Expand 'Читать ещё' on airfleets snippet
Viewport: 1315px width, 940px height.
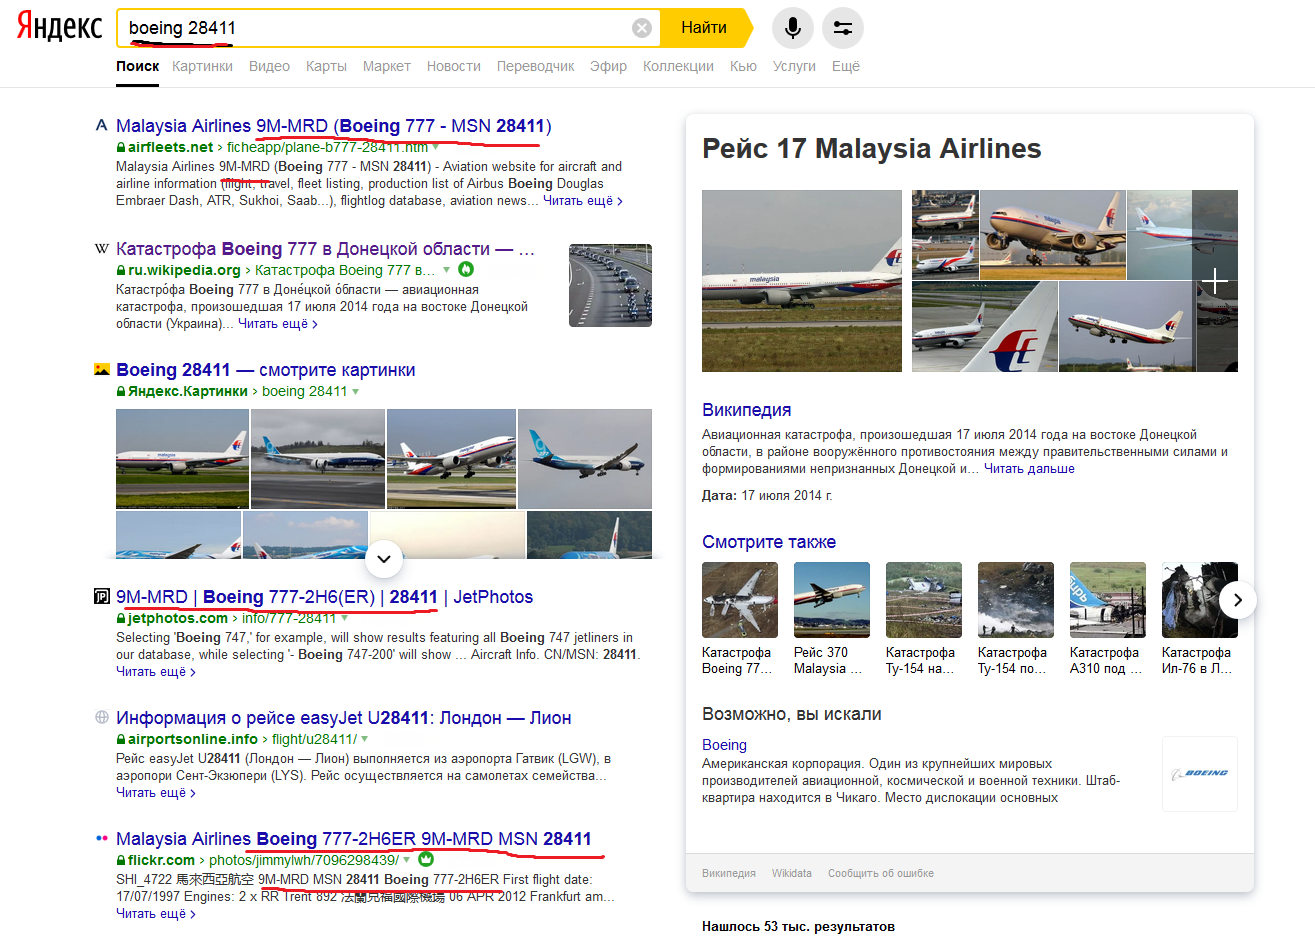click(x=582, y=201)
